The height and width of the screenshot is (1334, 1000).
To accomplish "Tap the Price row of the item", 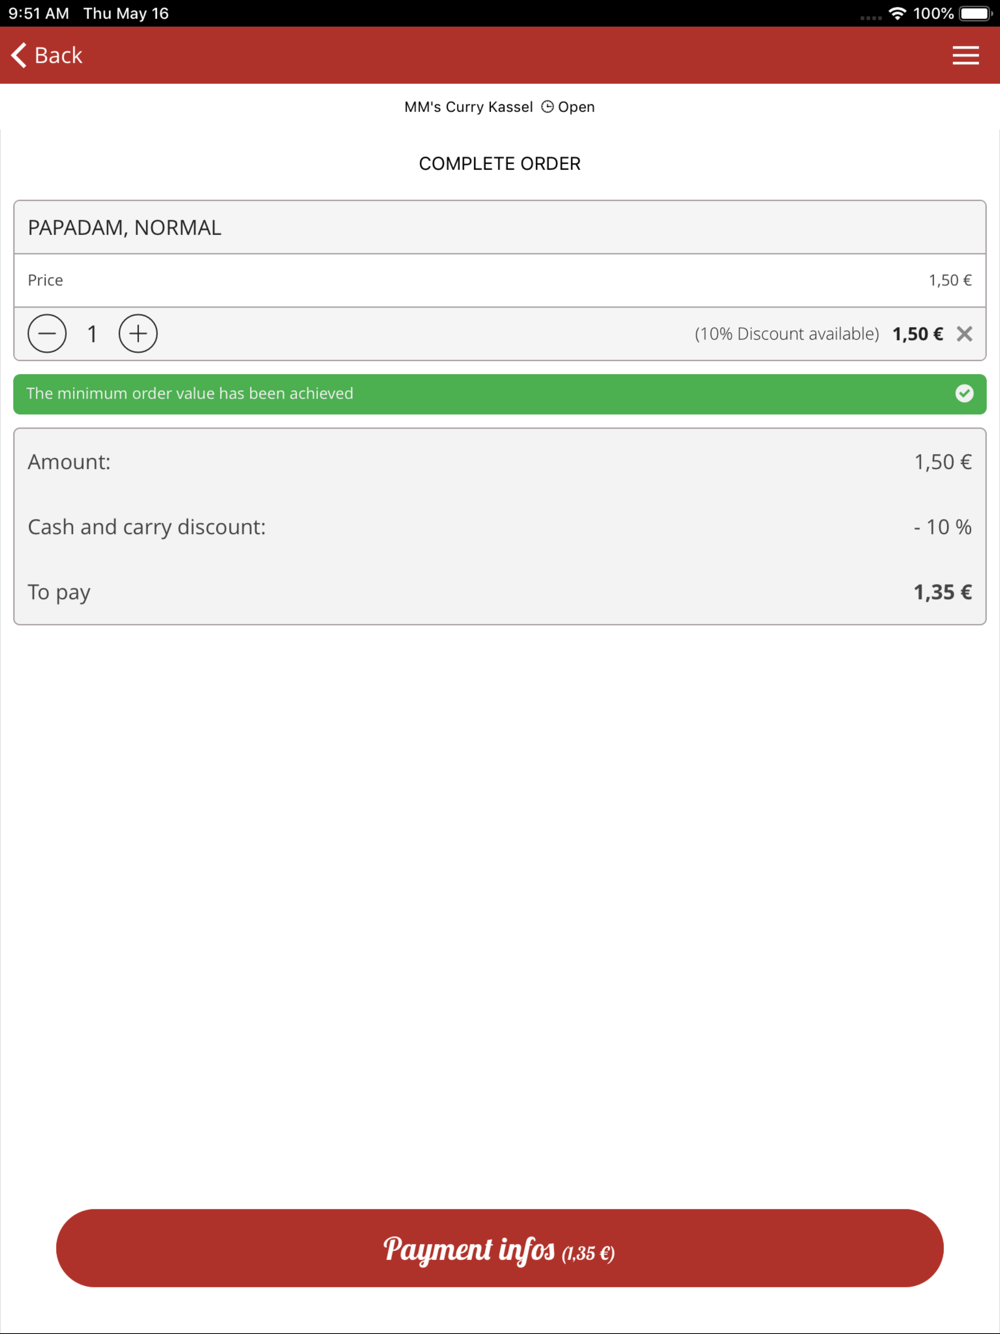I will [x=499, y=281].
